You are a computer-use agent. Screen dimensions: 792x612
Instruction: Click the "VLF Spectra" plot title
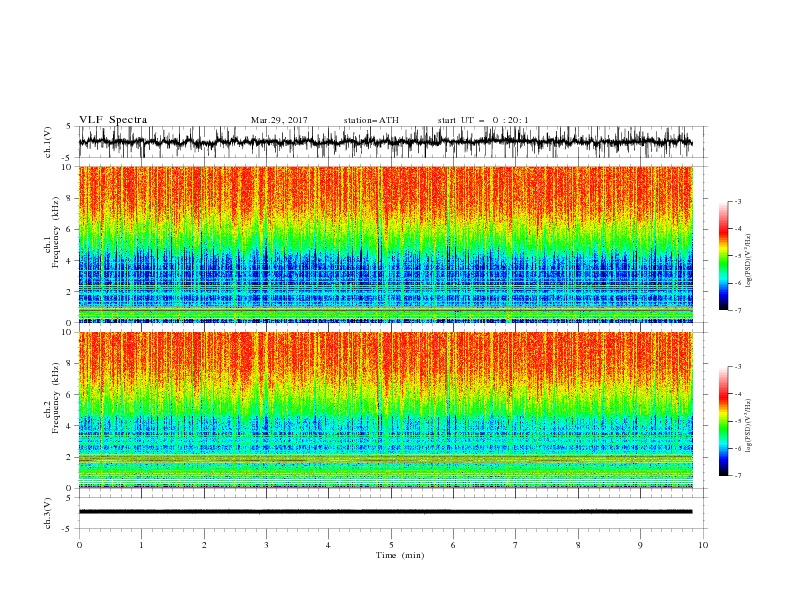pos(113,120)
